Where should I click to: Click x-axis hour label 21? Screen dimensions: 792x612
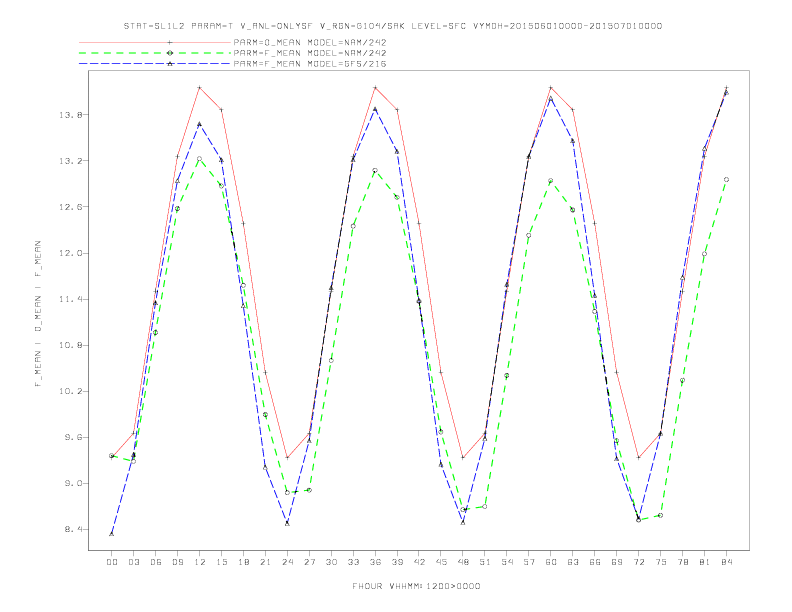point(265,562)
